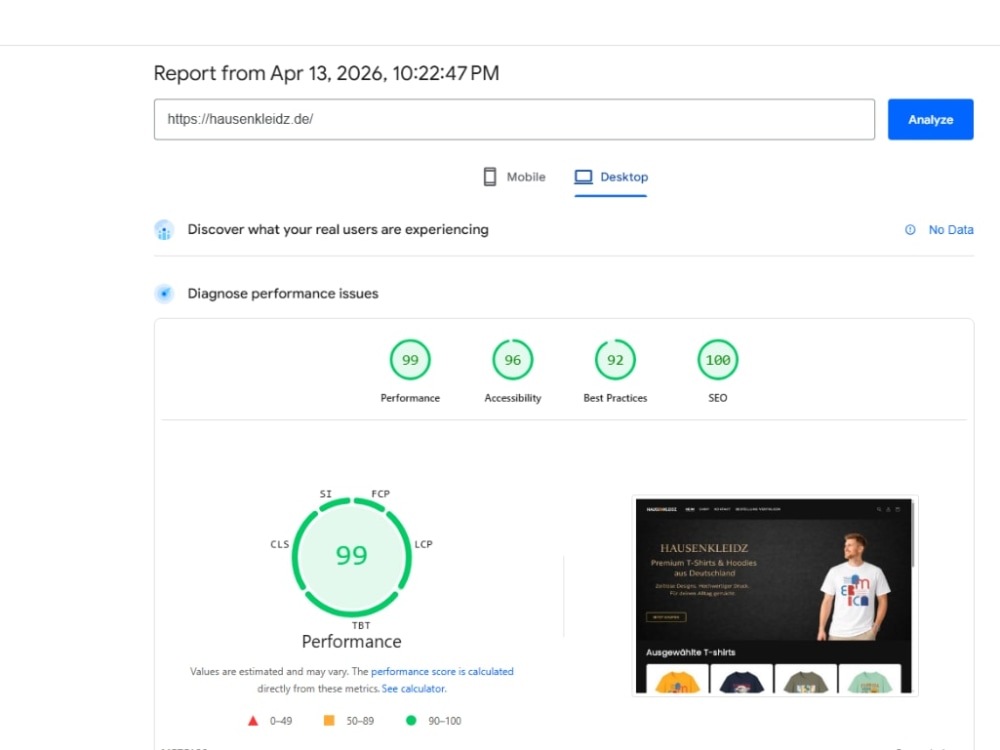Jump to the Accessibility score gauge 96
The width and height of the screenshot is (1000, 750).
[x=513, y=360]
